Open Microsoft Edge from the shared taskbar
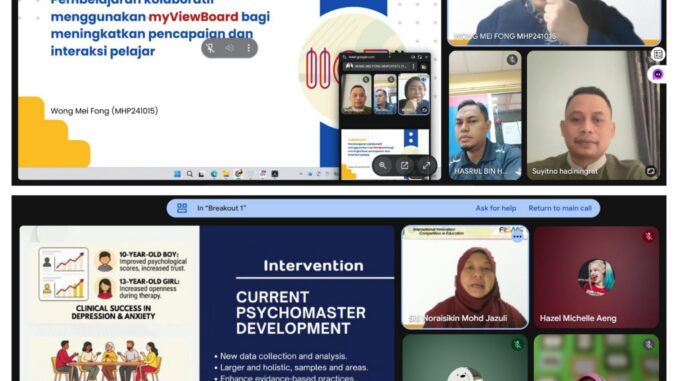The height and width of the screenshot is (381, 678). click(x=214, y=174)
